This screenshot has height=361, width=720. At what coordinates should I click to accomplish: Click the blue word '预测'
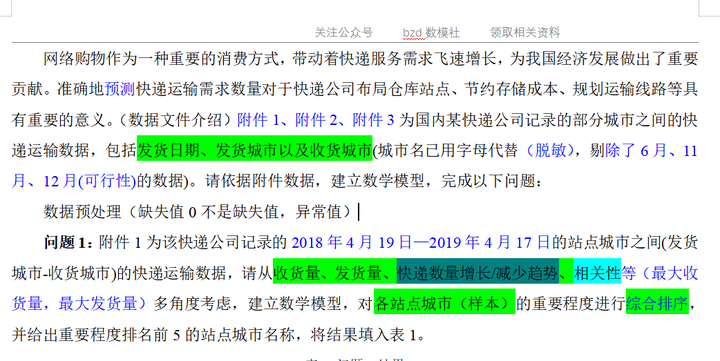[119, 89]
